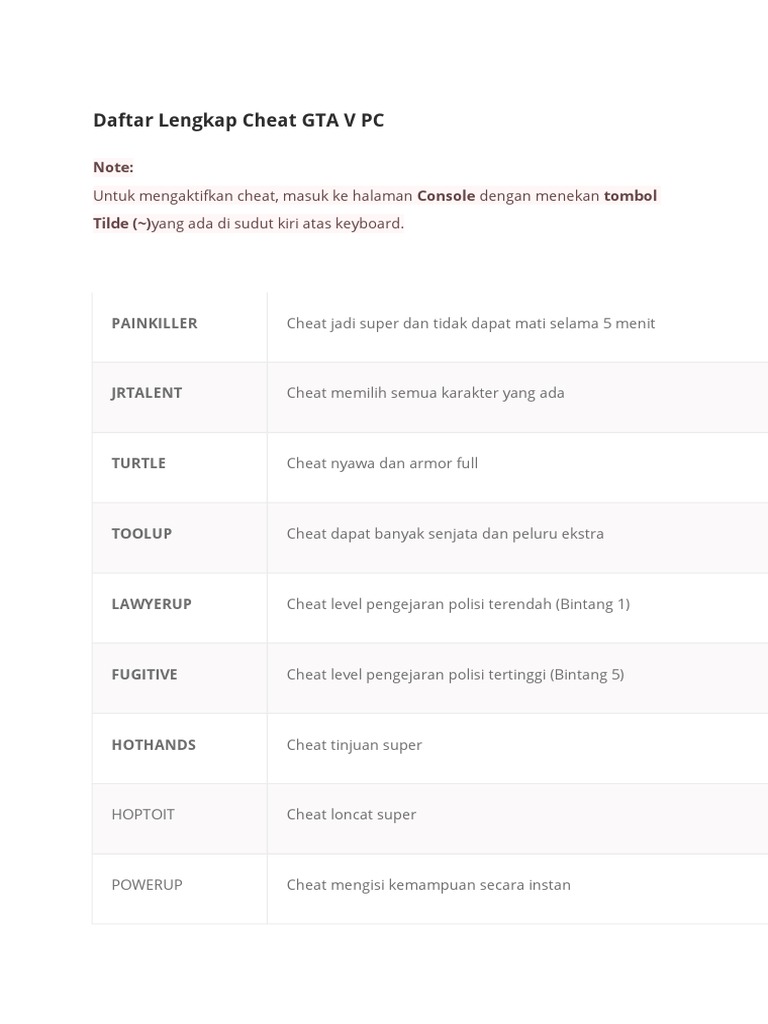Click the bold word "Console"
768x1024 pixels.
pos(446,195)
